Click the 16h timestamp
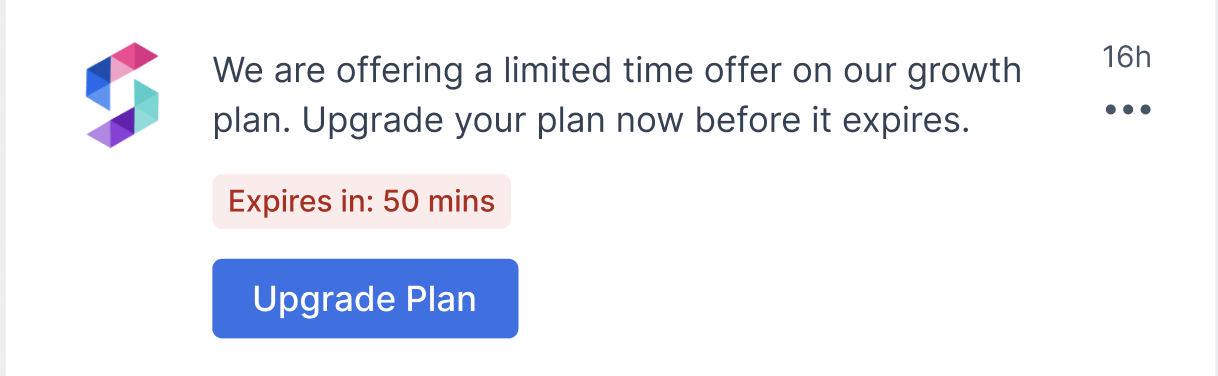The image size is (1218, 376). [x=1127, y=57]
